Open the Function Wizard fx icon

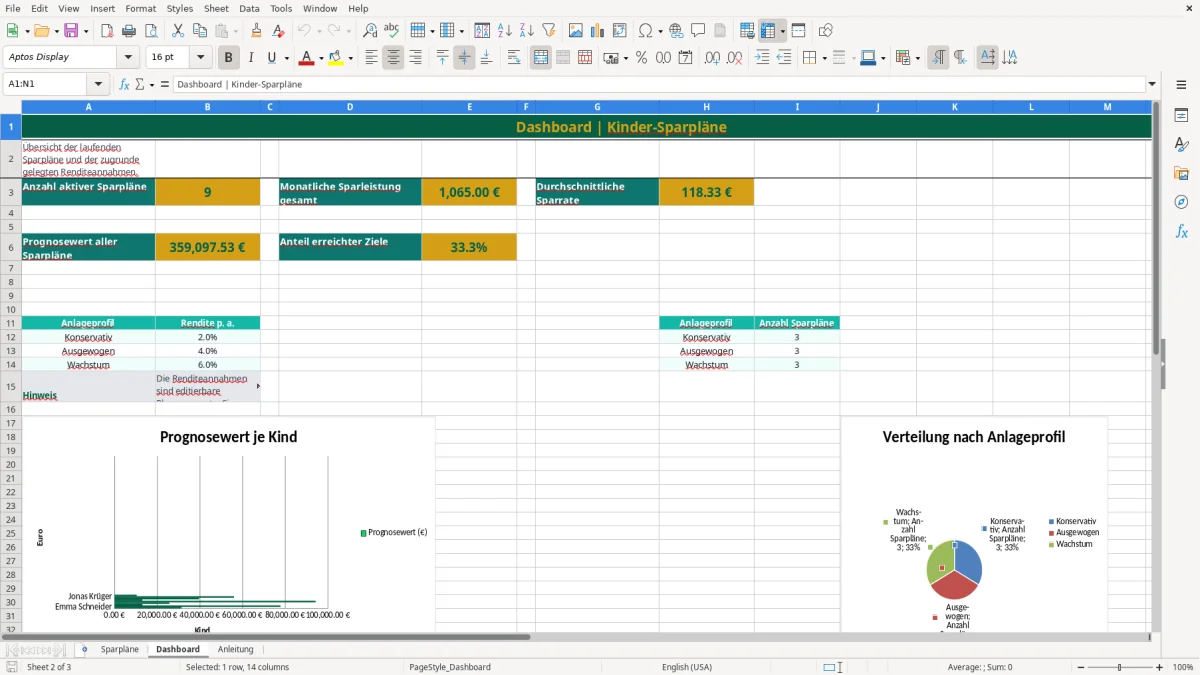[x=125, y=85]
